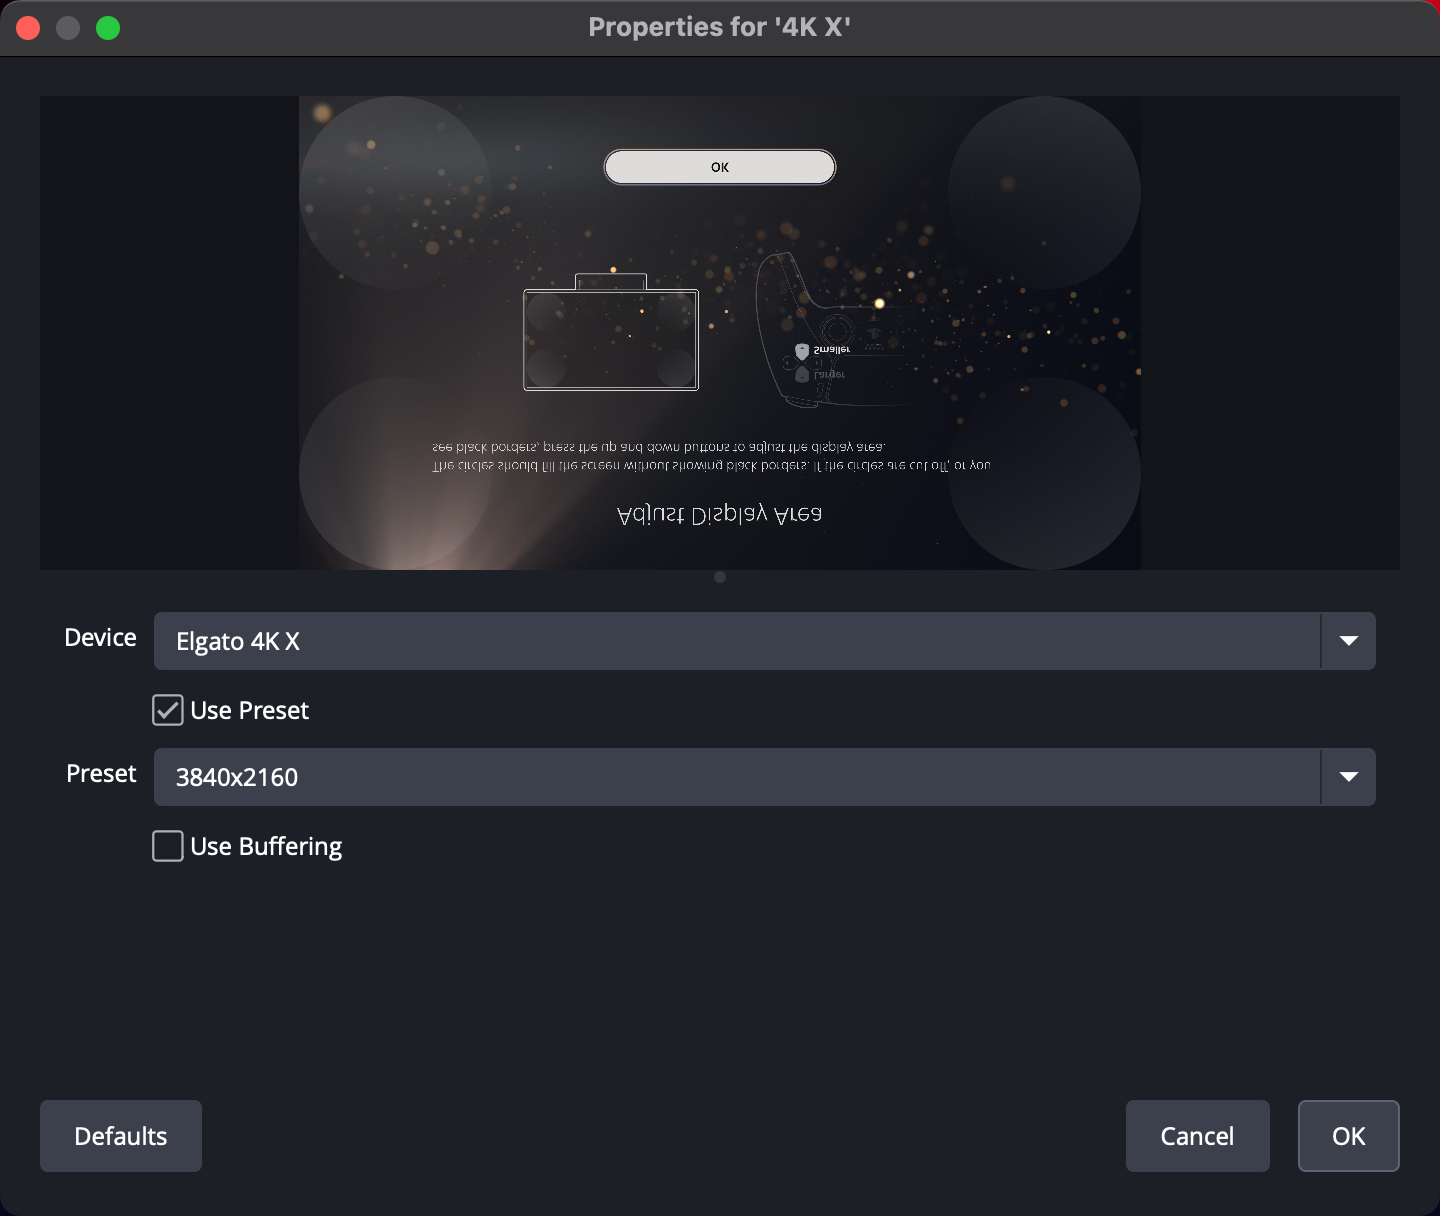Viewport: 1440px width, 1216px height.
Task: Click the TV screen illustration in preview
Action: click(x=611, y=339)
